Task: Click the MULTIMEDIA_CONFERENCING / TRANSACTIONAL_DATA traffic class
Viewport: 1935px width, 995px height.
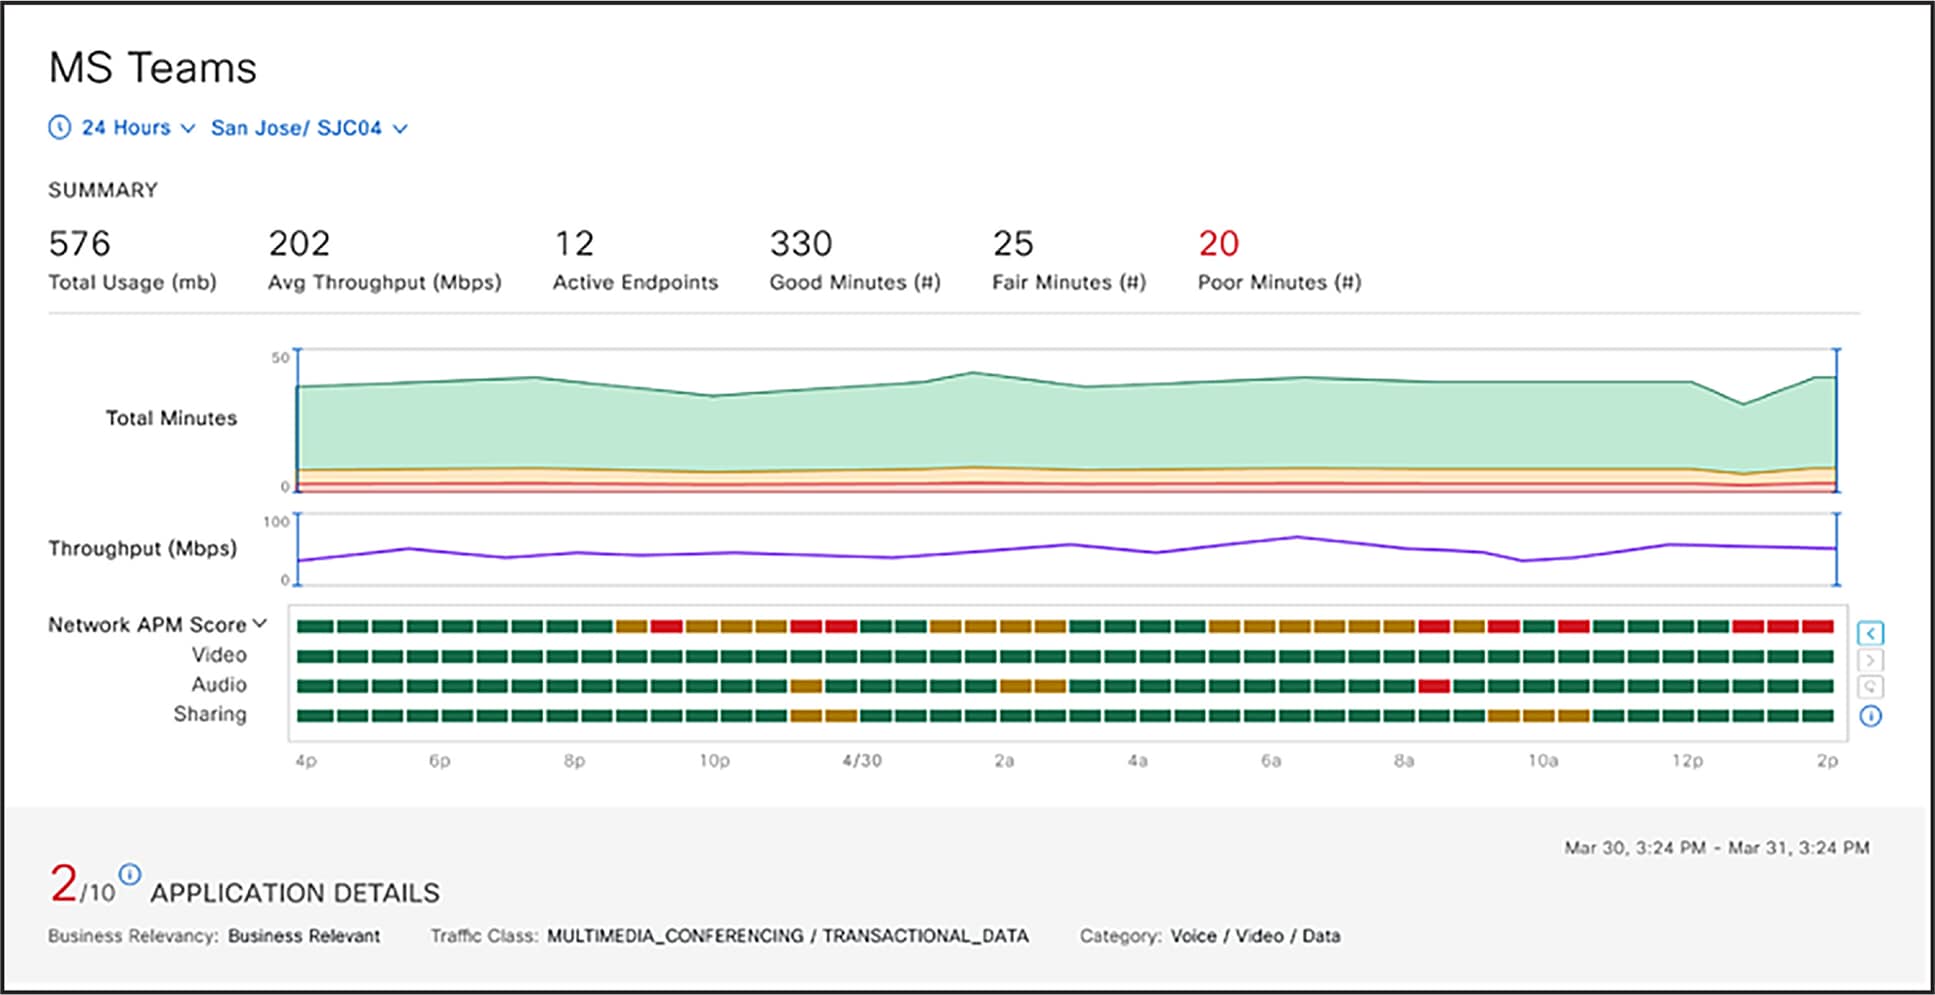Action: click(x=788, y=936)
